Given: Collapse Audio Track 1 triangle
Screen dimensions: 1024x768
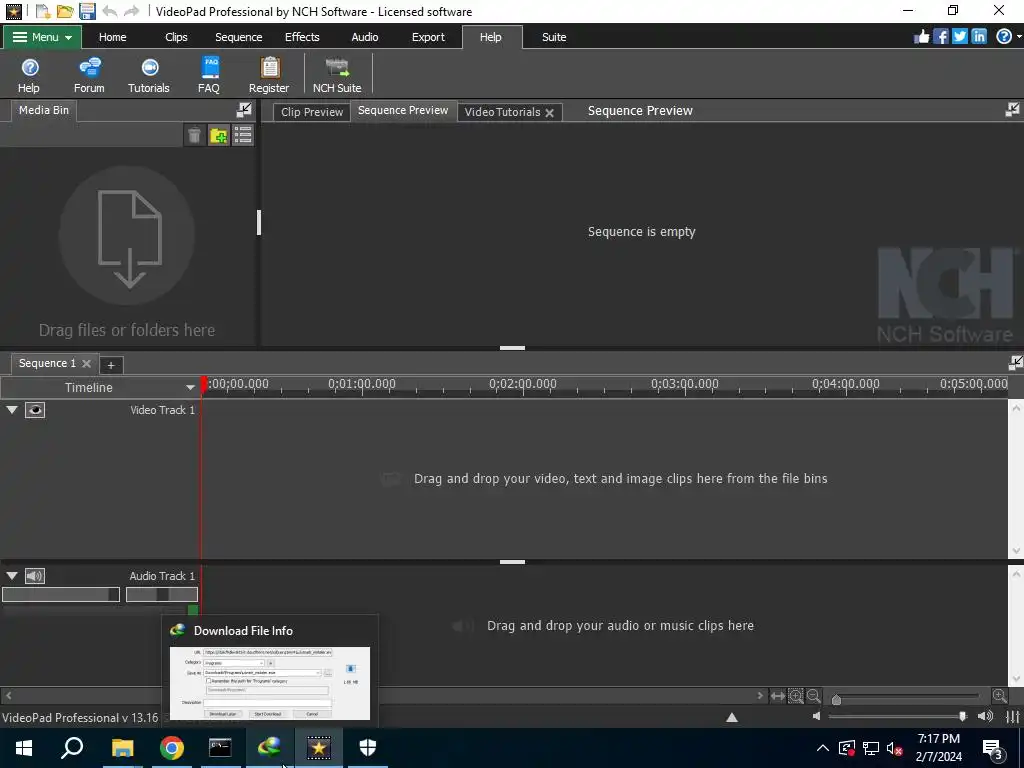Looking at the screenshot, I should click(12, 576).
